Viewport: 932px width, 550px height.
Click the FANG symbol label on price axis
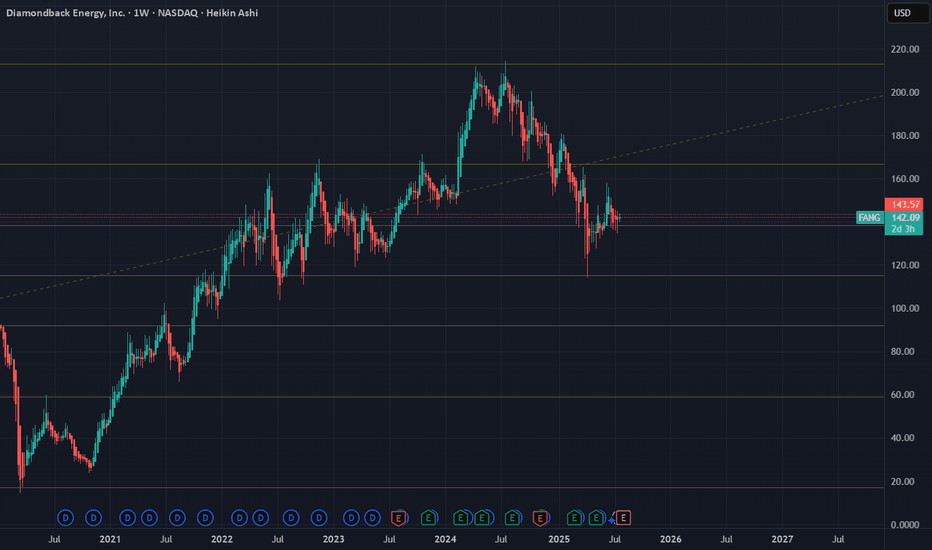[869, 217]
